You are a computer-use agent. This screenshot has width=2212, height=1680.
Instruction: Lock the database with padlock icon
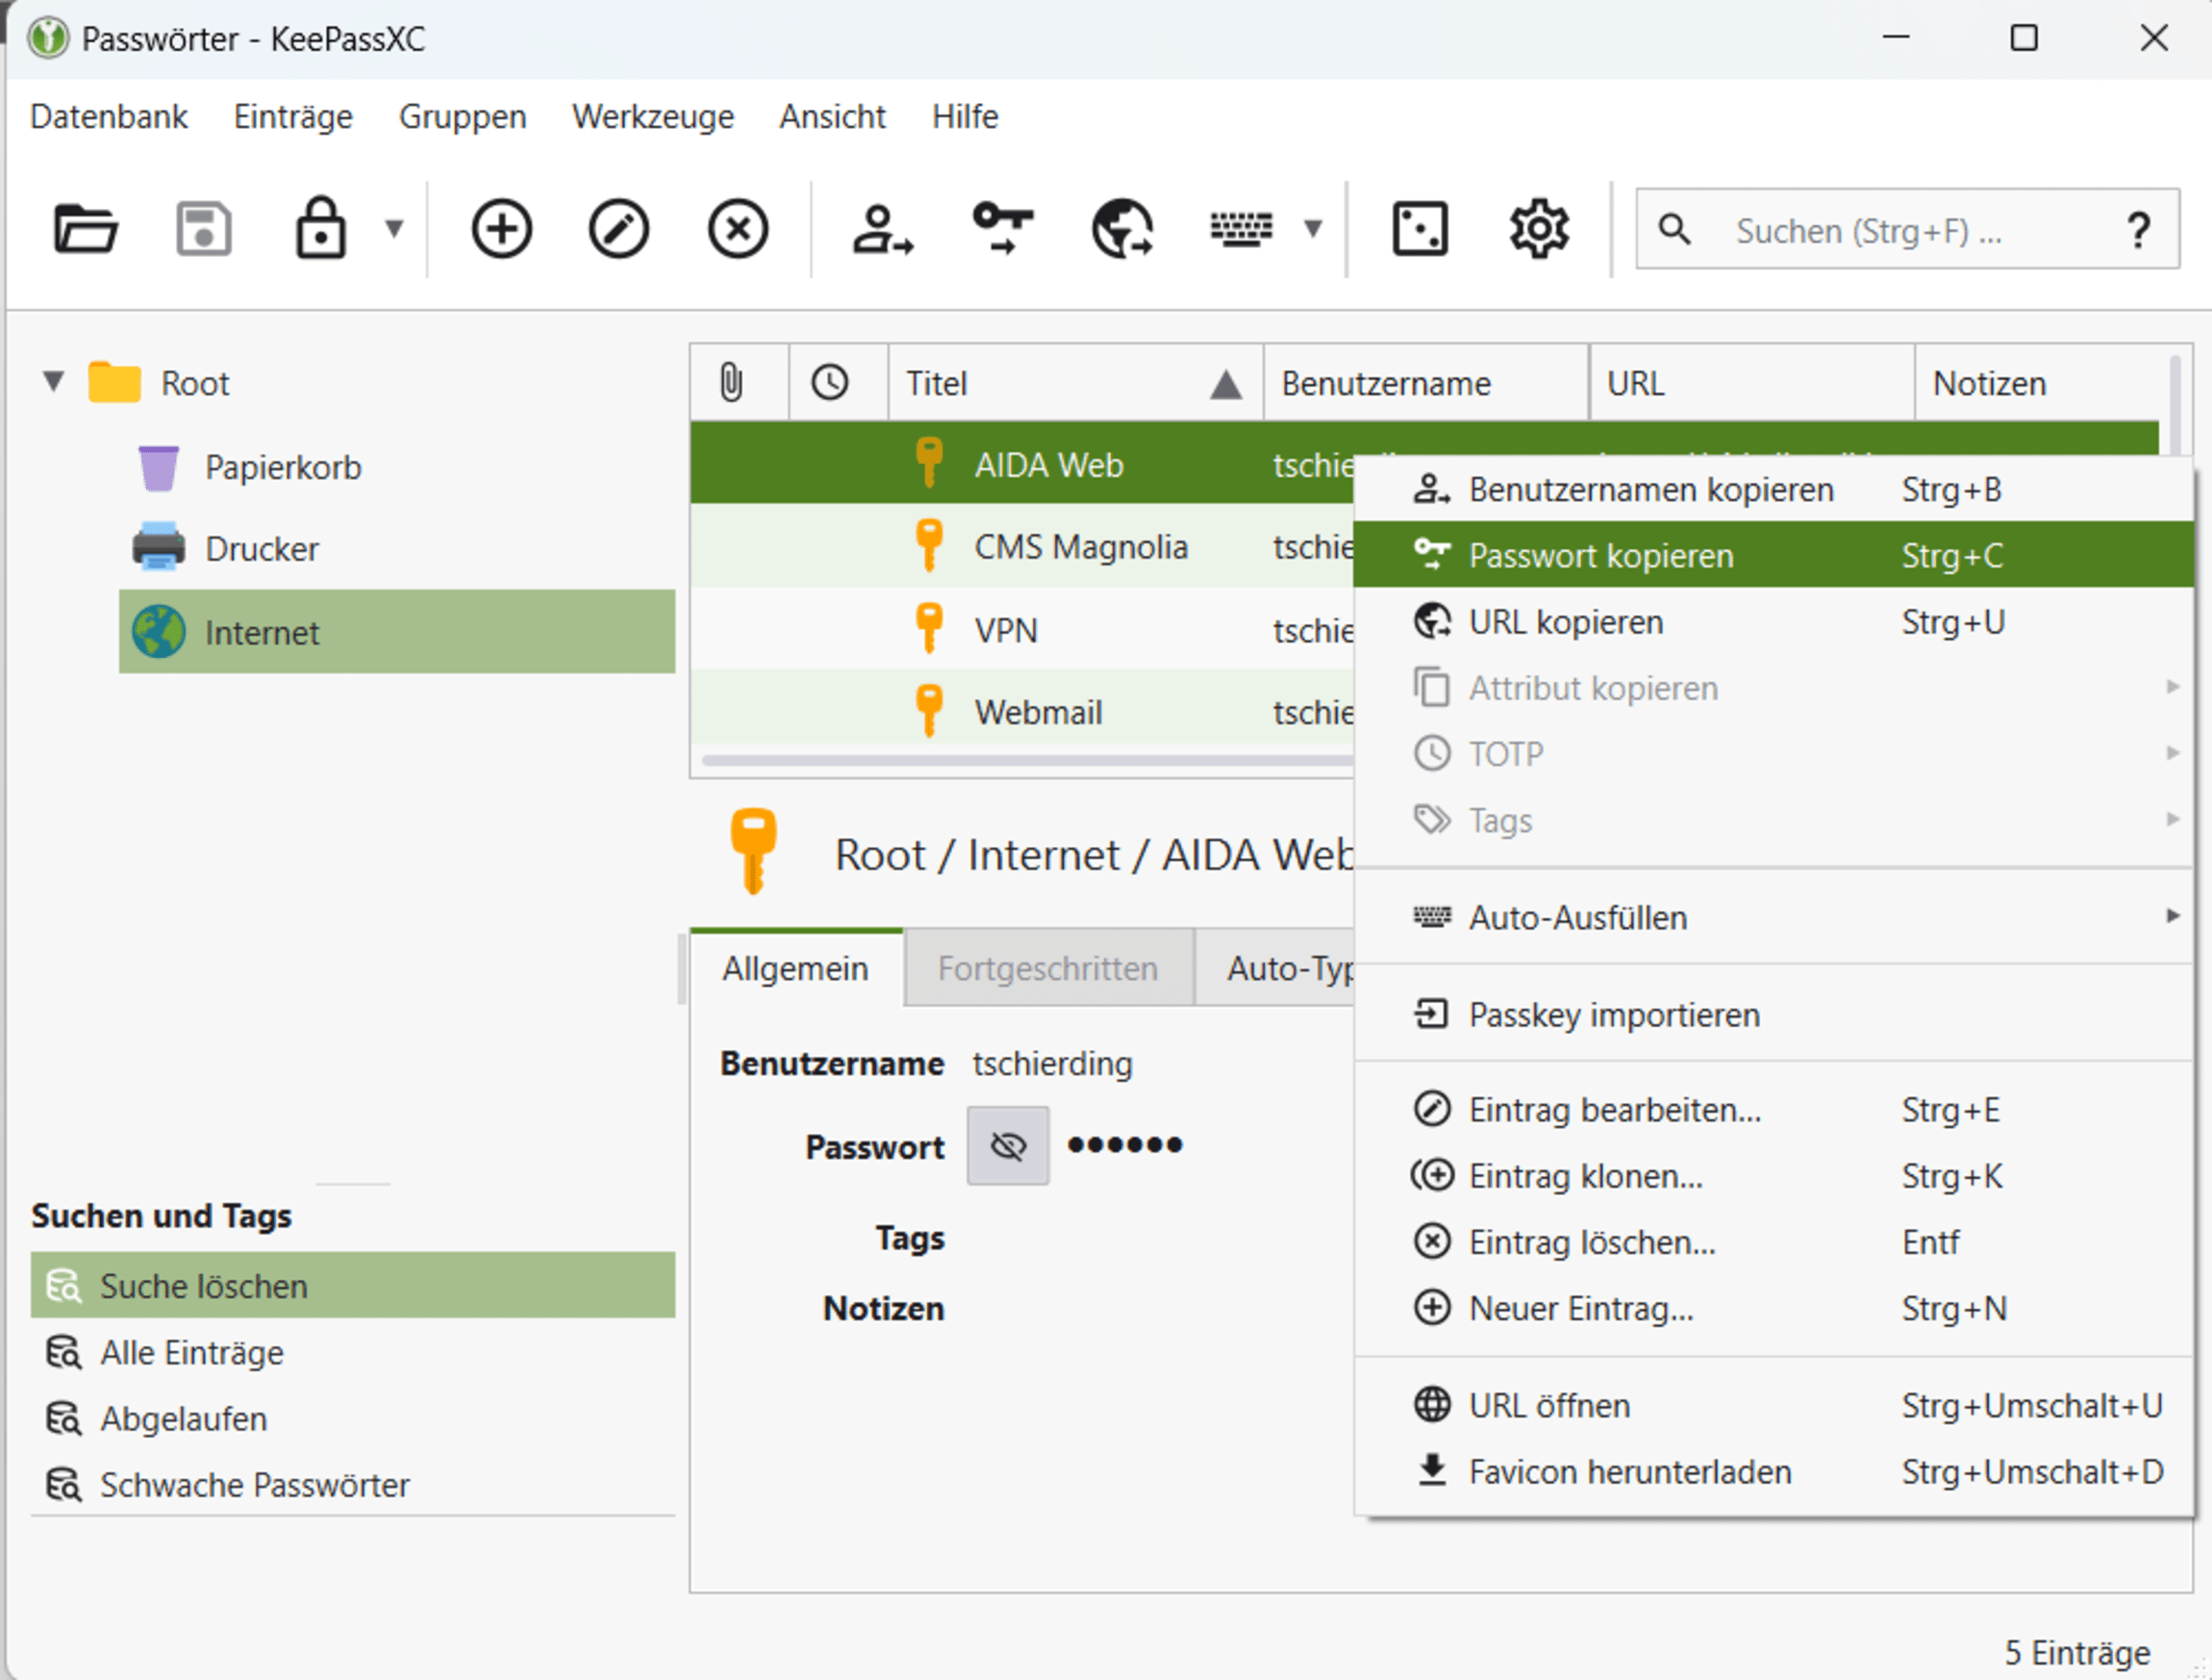coord(320,229)
